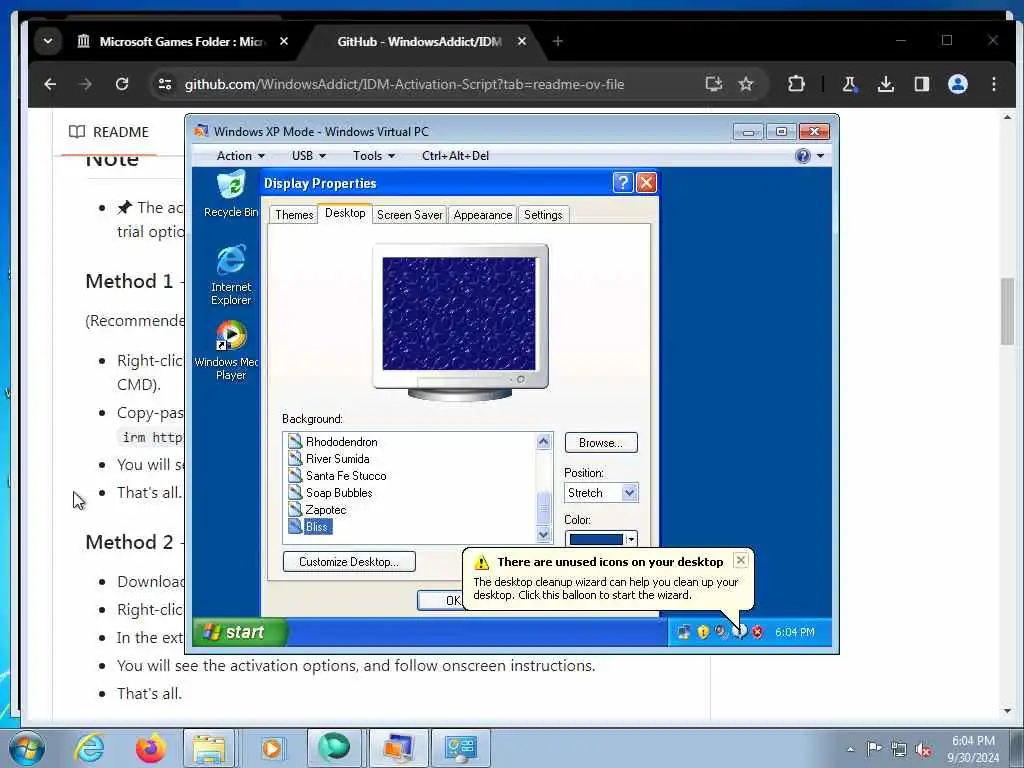This screenshot has height=768, width=1024.
Task: Select River Sumida background
Action: click(337, 459)
